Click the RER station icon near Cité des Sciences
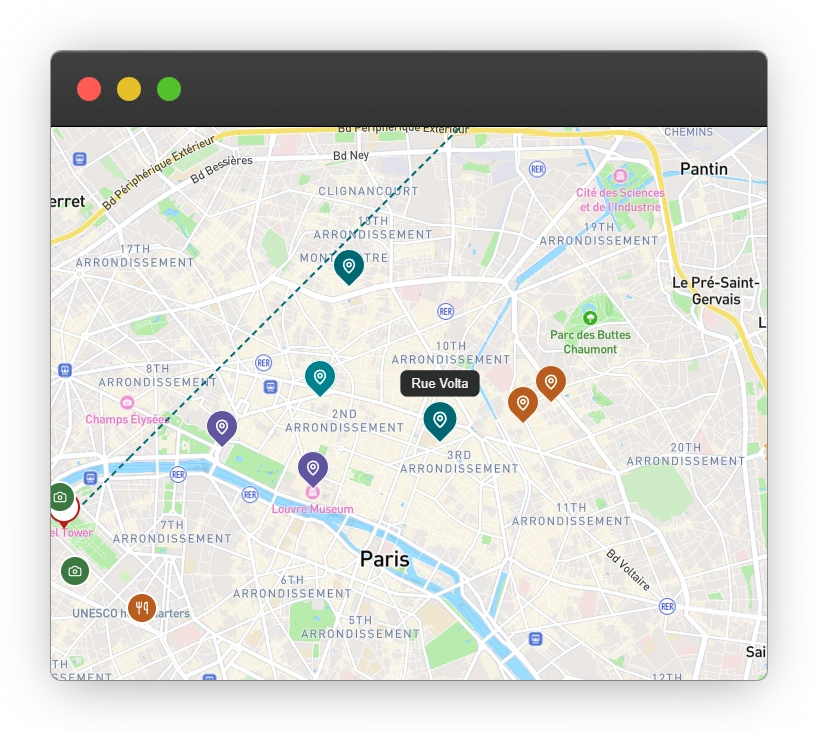The image size is (818, 731). 537,169
